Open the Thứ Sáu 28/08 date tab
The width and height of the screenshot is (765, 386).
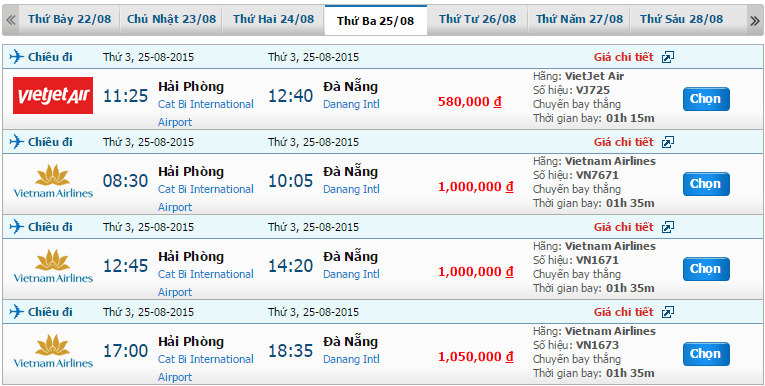coord(681,20)
